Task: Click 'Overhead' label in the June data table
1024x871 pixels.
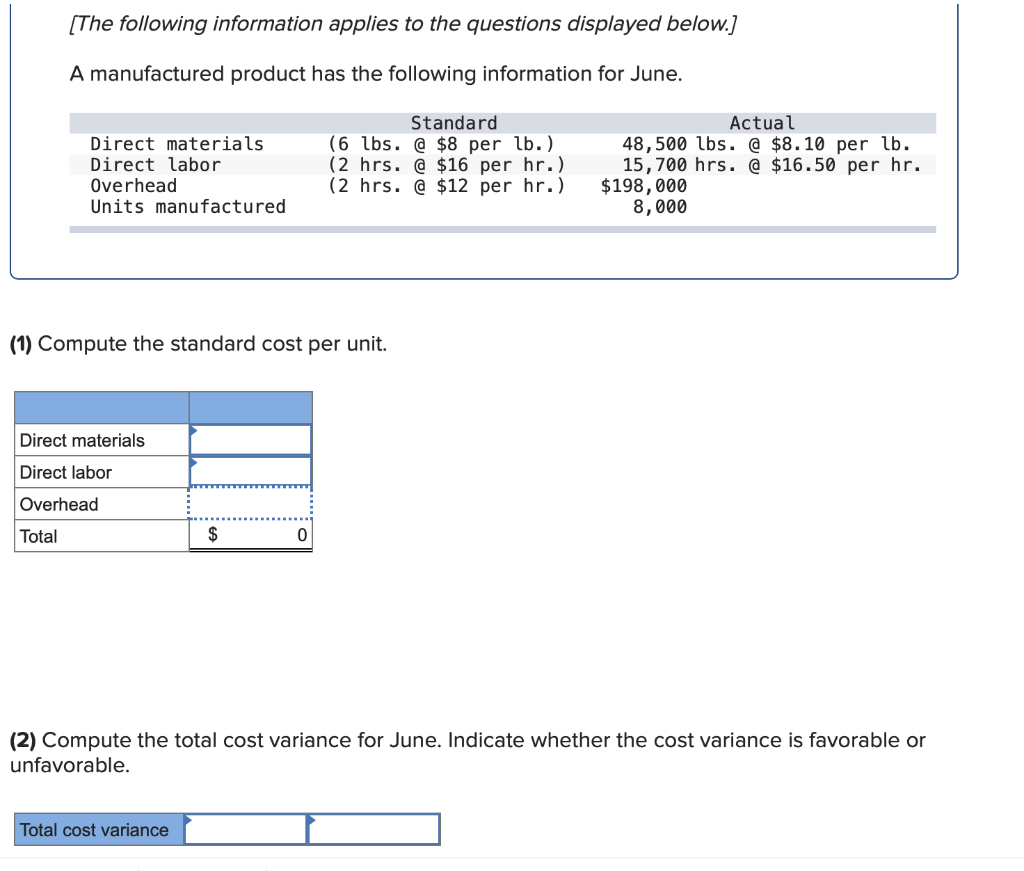Action: [133, 185]
